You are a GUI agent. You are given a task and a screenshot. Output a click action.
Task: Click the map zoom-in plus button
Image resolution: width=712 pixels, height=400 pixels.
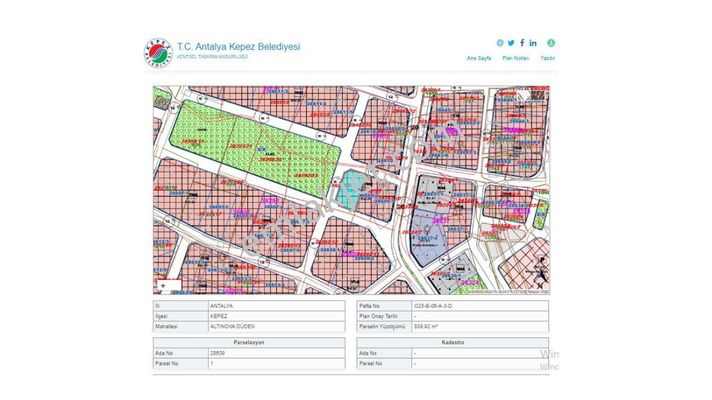point(163,286)
